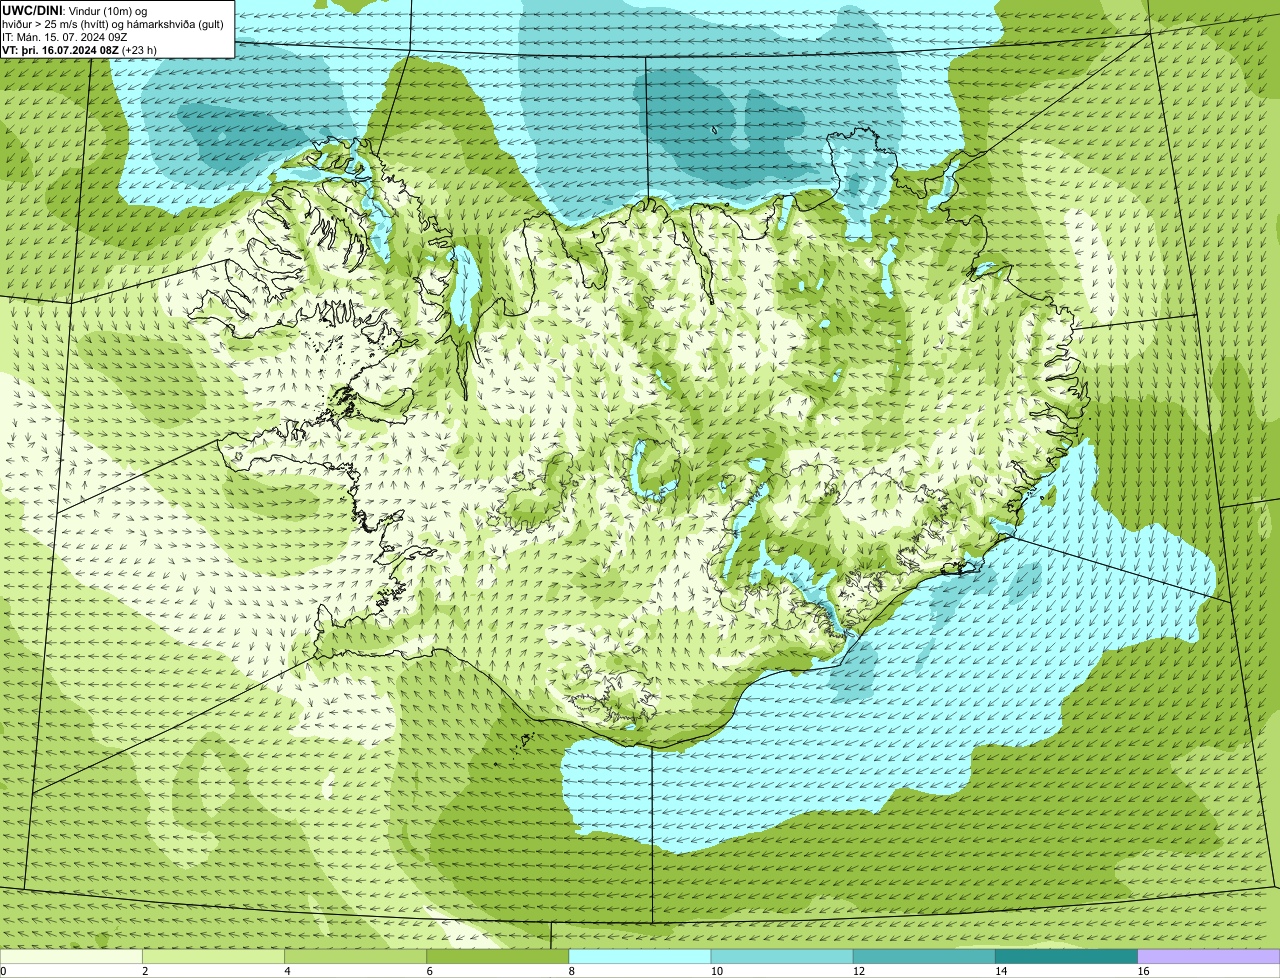1280x978 pixels.
Task: Click the legend scale value '0'
Action: tap(3, 971)
